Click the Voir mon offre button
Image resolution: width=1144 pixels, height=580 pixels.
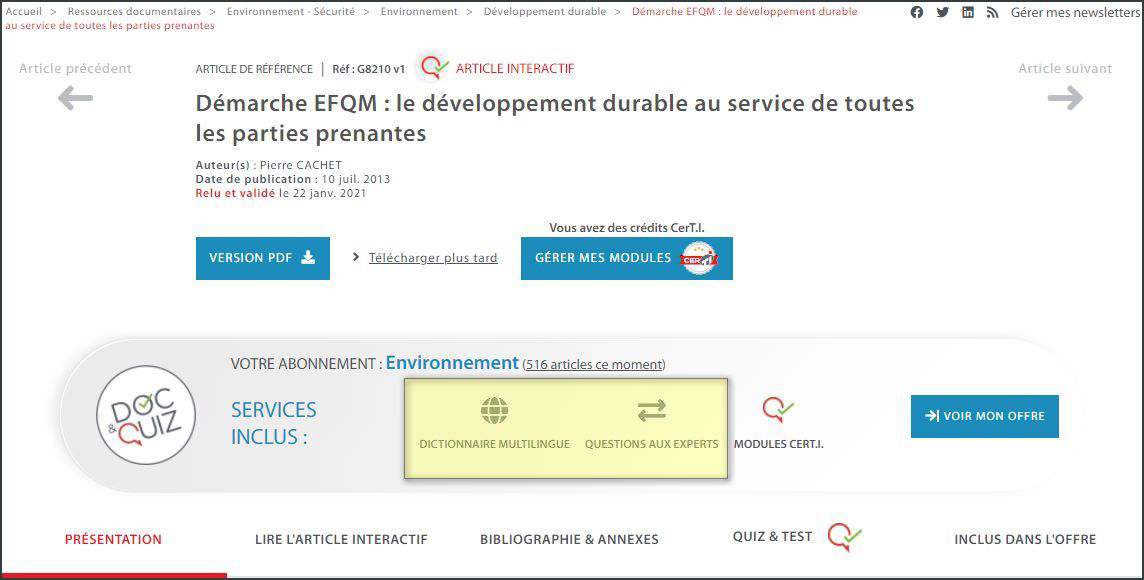tap(984, 416)
